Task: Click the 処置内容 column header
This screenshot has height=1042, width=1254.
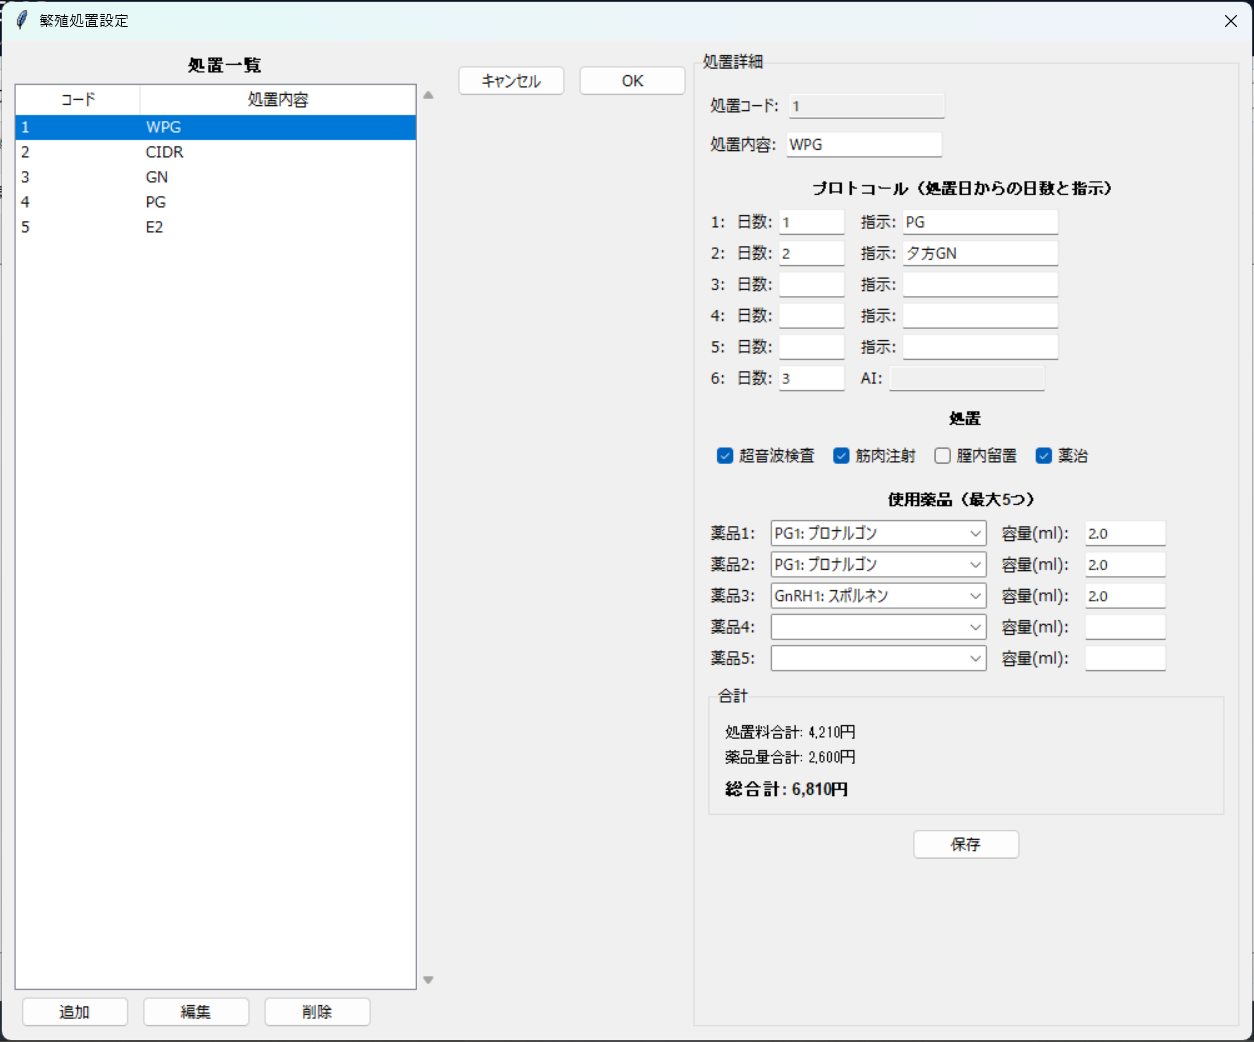Action: (x=278, y=100)
